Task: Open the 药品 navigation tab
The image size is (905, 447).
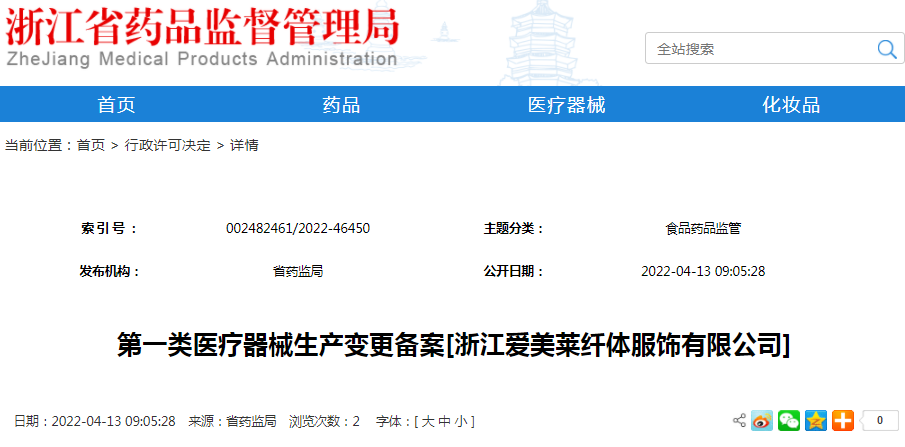Action: 341,105
